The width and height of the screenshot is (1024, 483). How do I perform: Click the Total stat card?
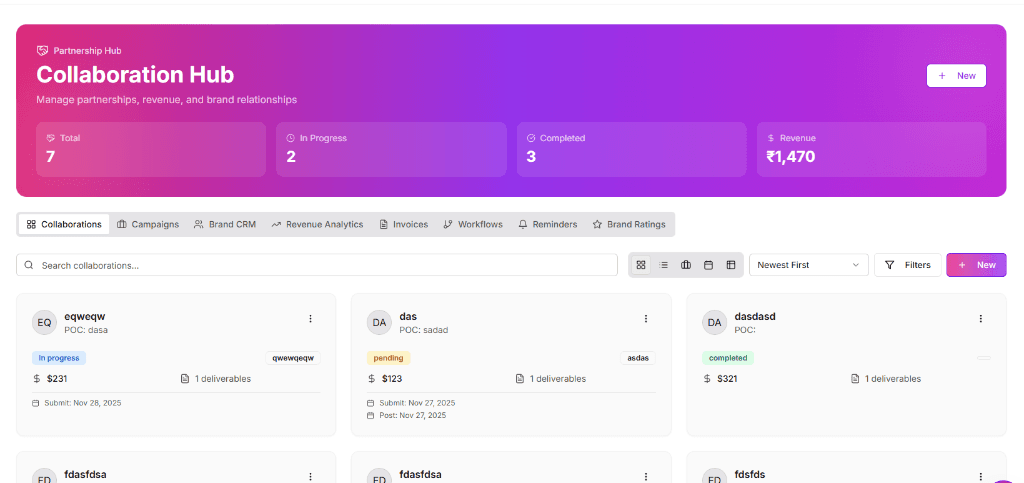click(x=151, y=149)
